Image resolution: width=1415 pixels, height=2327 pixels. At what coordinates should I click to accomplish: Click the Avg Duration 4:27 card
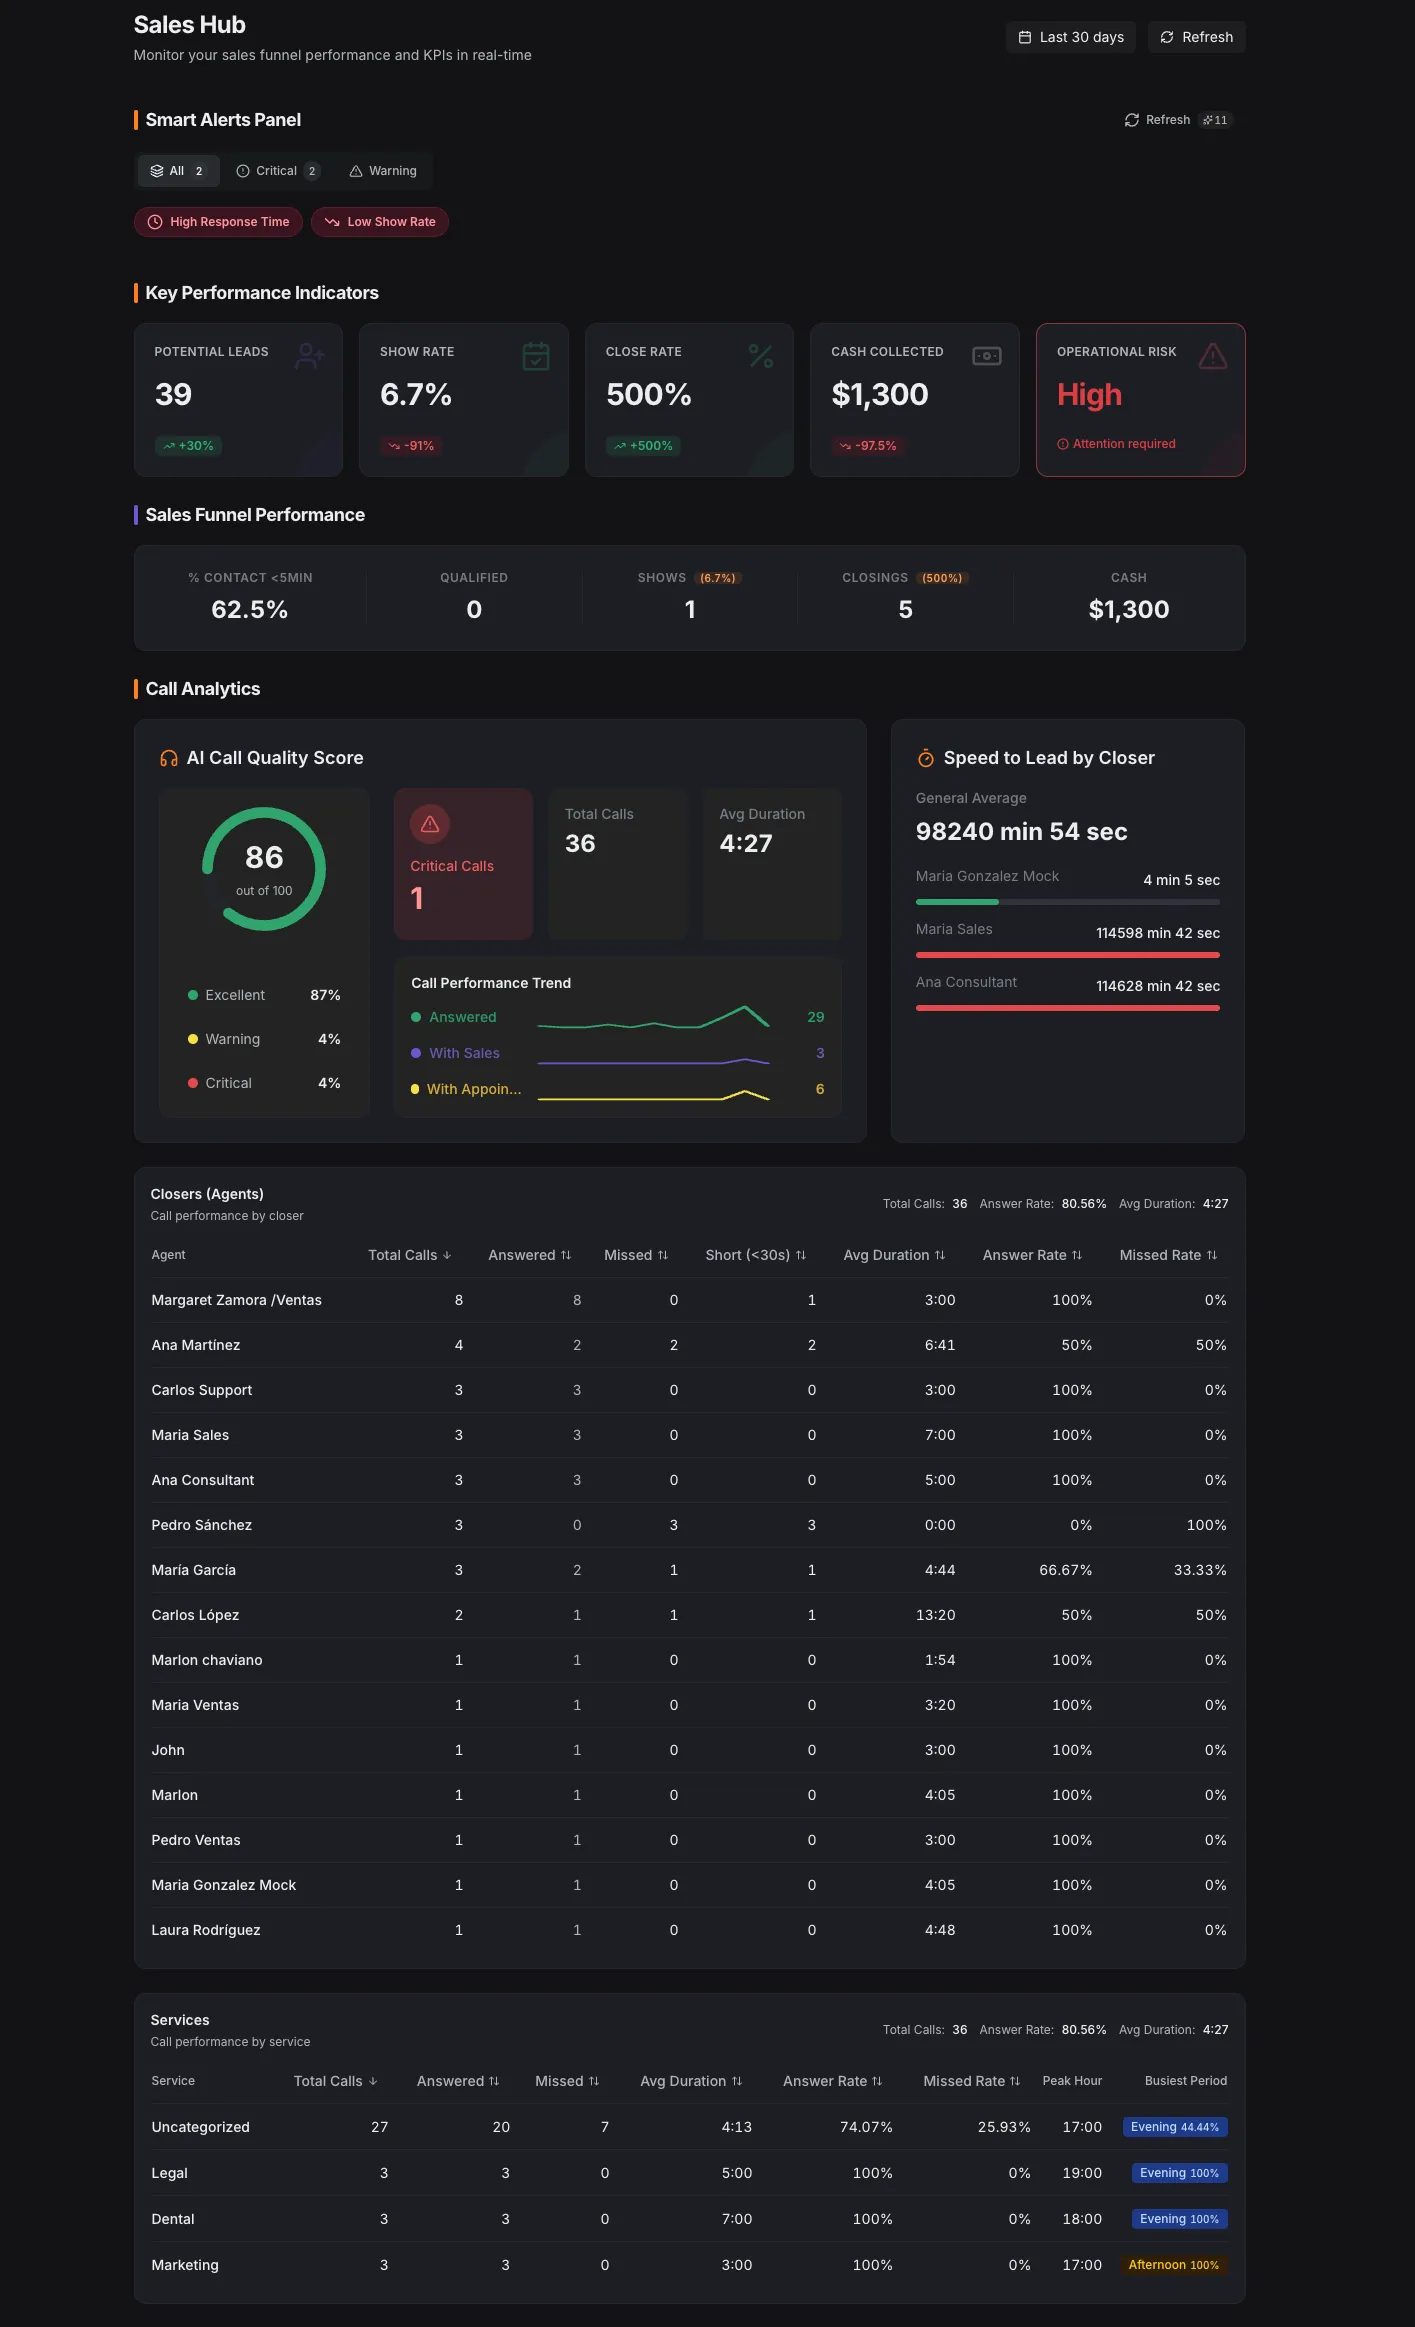tap(772, 864)
